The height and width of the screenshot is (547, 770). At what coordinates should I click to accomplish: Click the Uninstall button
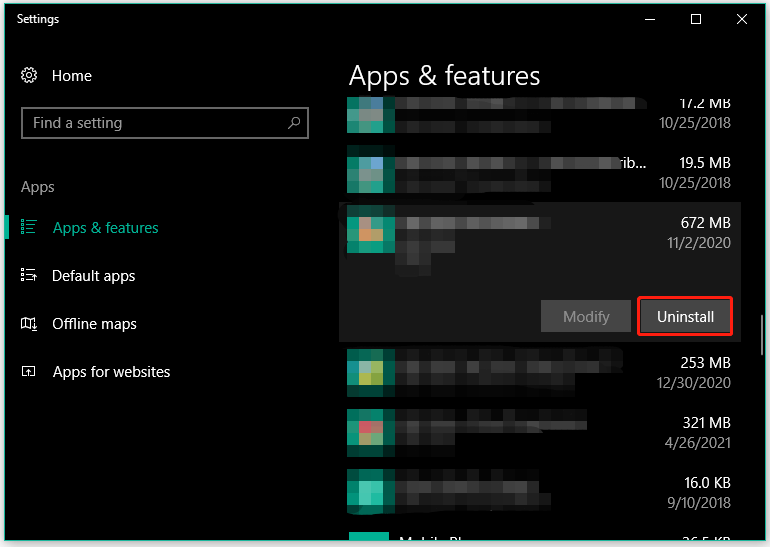click(x=685, y=316)
